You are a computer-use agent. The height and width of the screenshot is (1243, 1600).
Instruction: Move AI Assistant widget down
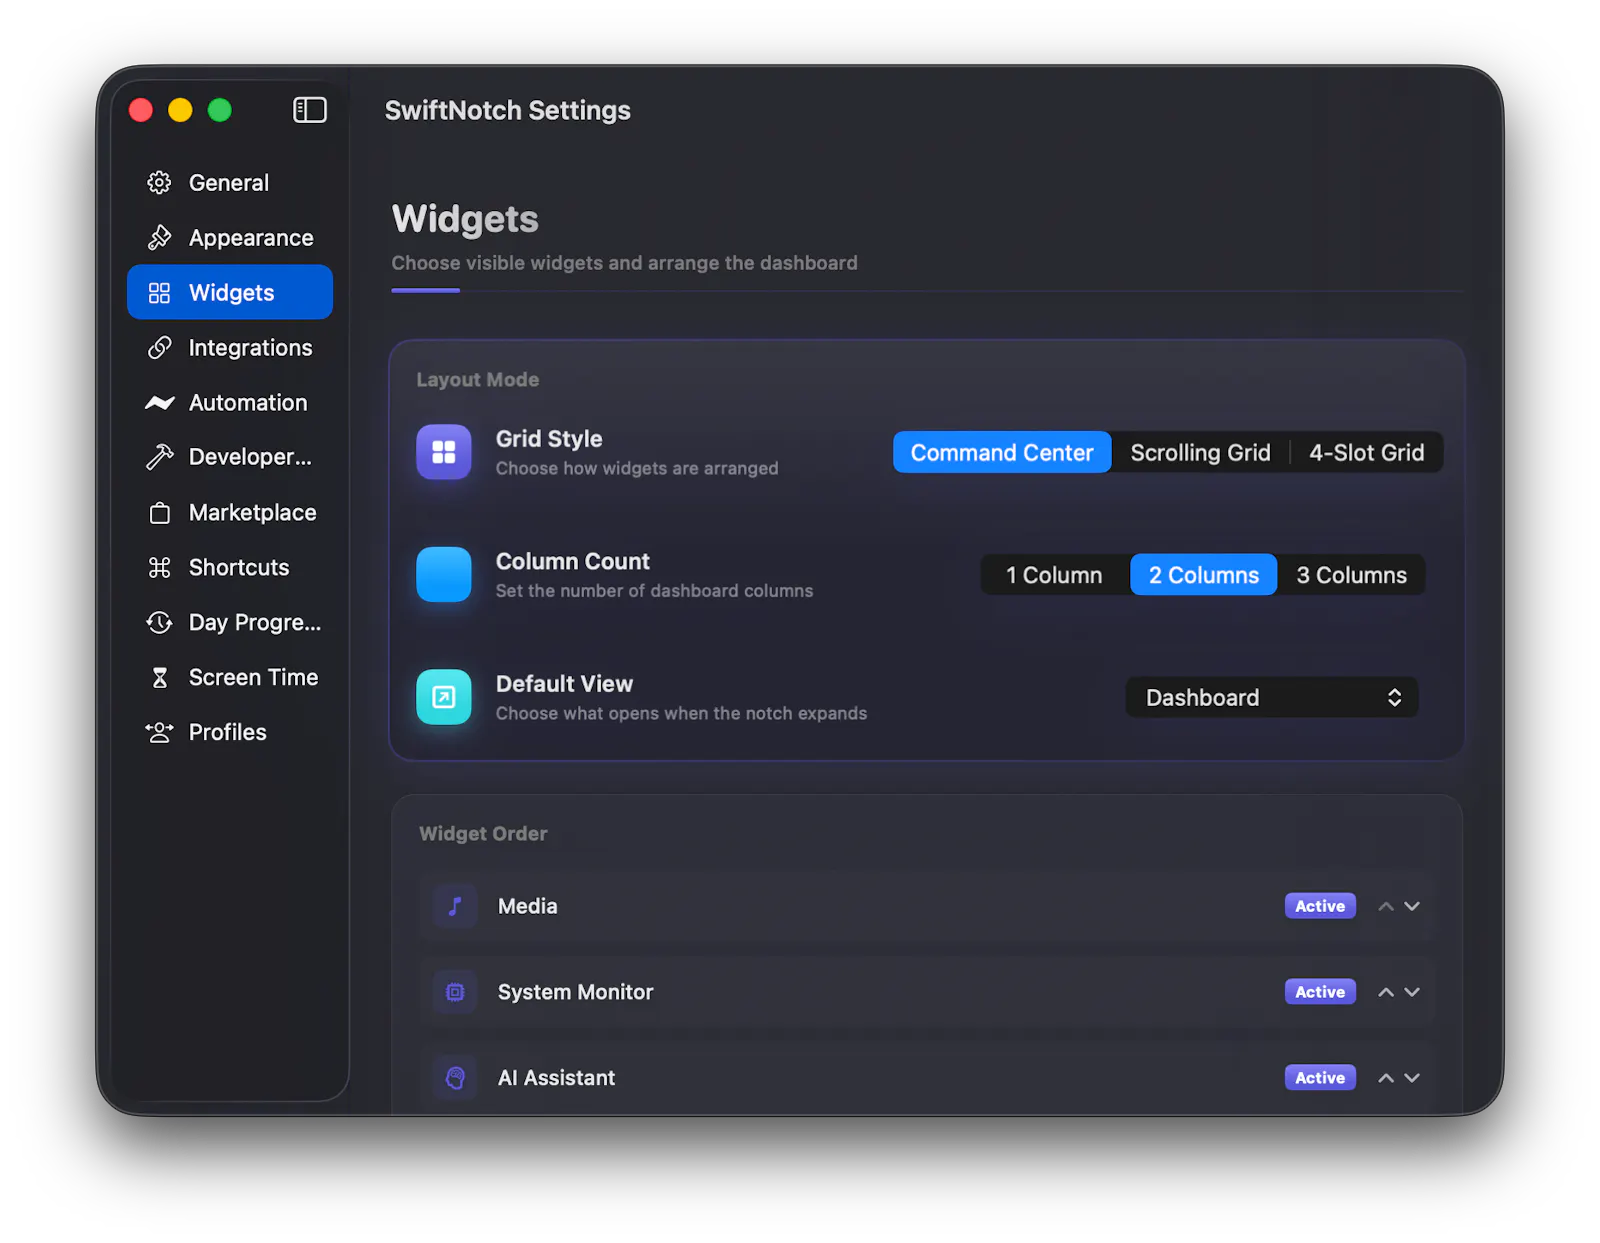[1412, 1079]
